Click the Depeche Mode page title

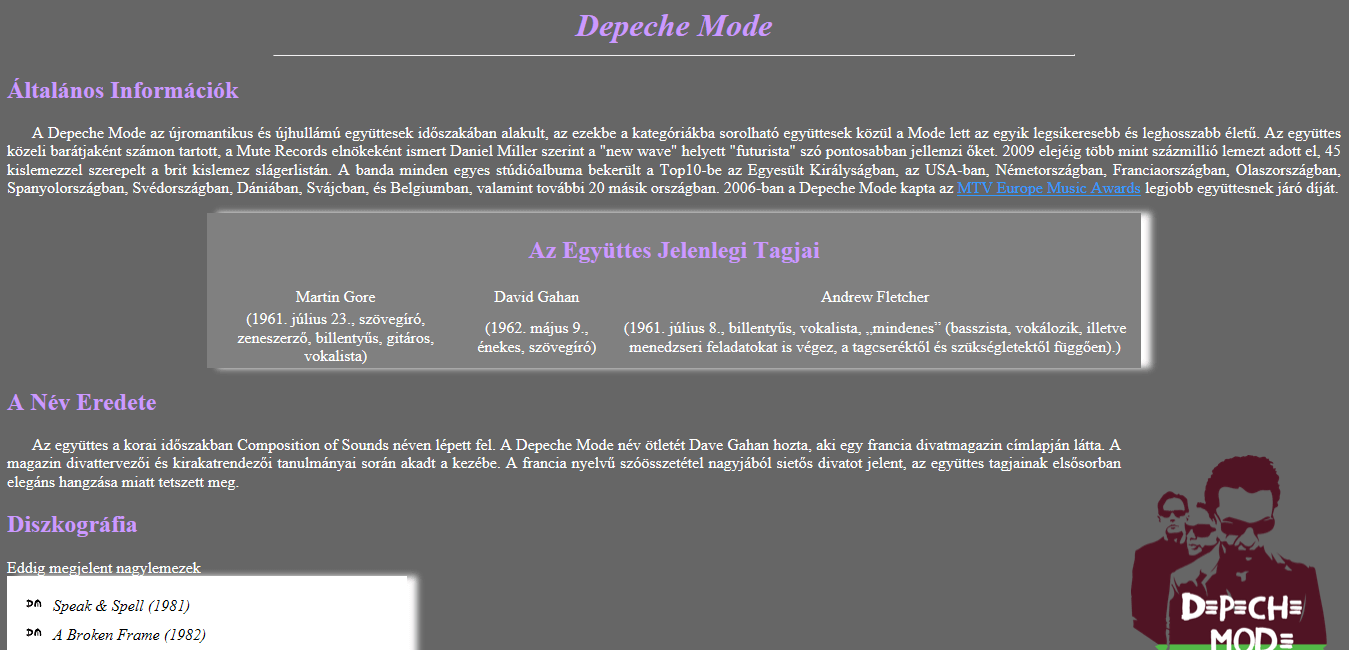[x=674, y=26]
